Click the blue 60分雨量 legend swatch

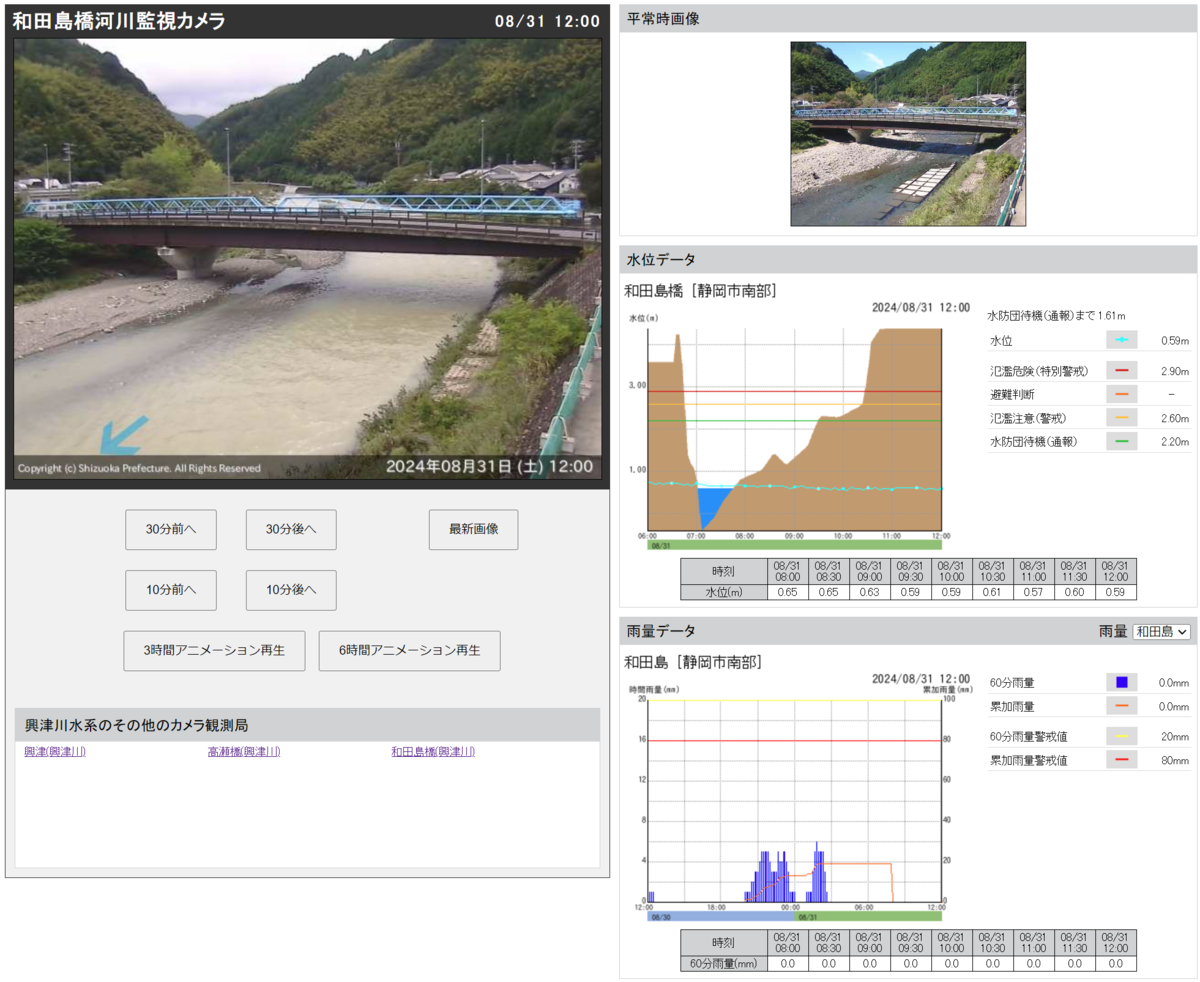(1121, 682)
